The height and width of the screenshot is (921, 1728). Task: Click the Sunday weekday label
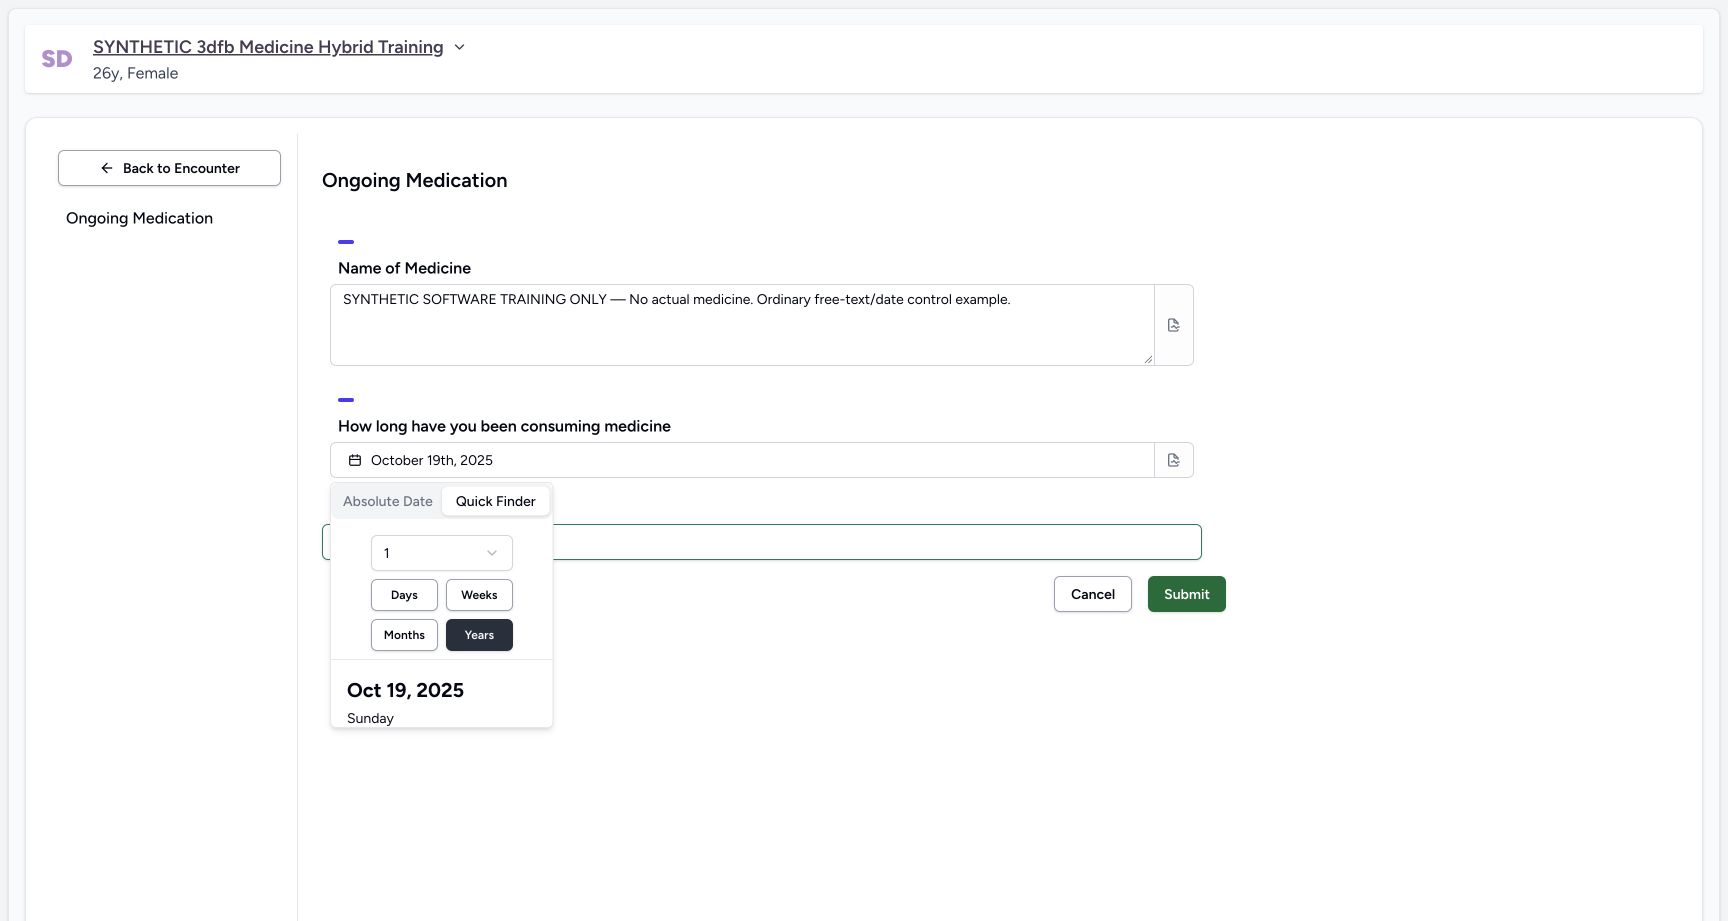point(370,718)
